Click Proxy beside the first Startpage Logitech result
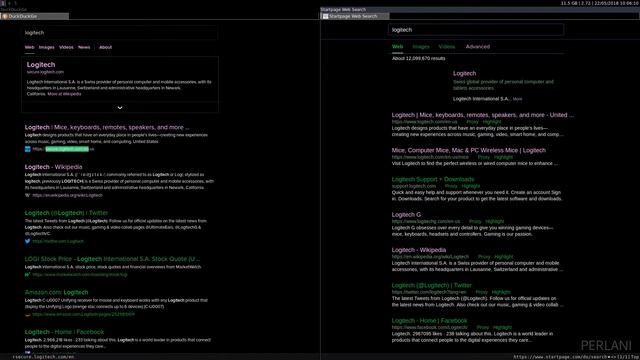Viewport: 640px width, 360px height. tap(472, 122)
